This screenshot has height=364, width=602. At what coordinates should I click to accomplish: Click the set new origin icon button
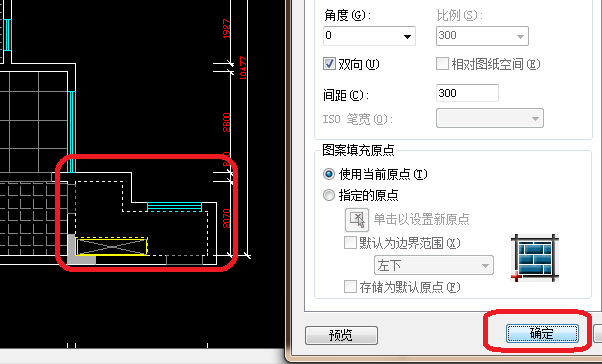(x=357, y=220)
